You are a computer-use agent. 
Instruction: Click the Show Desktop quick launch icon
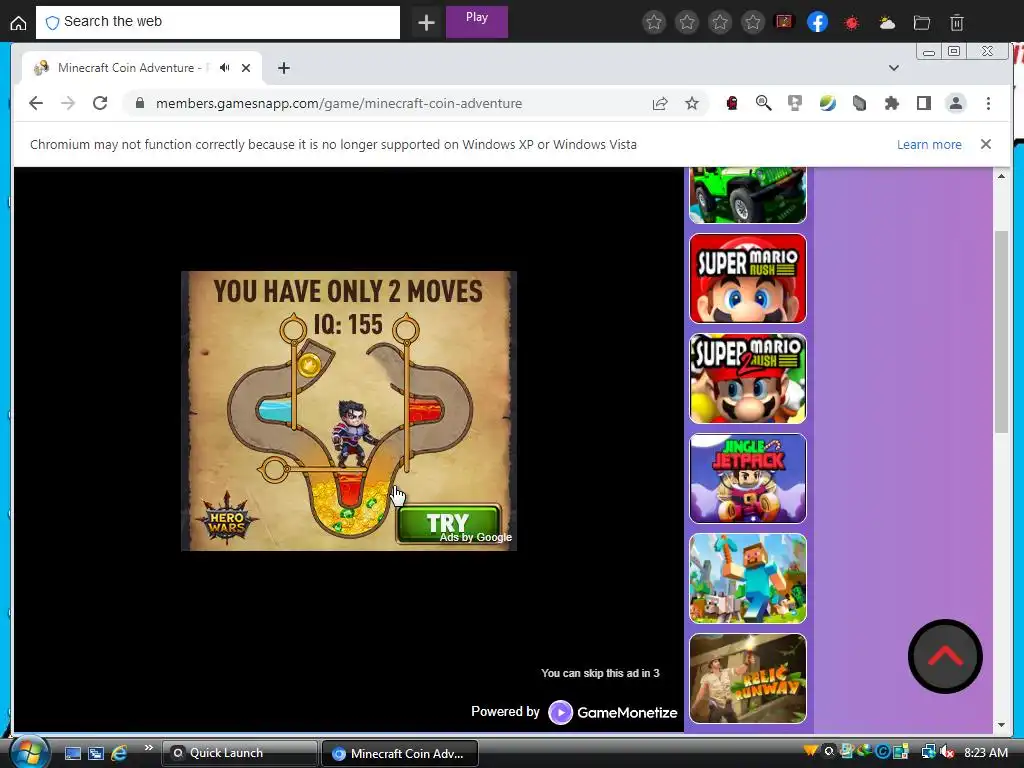coord(72,753)
